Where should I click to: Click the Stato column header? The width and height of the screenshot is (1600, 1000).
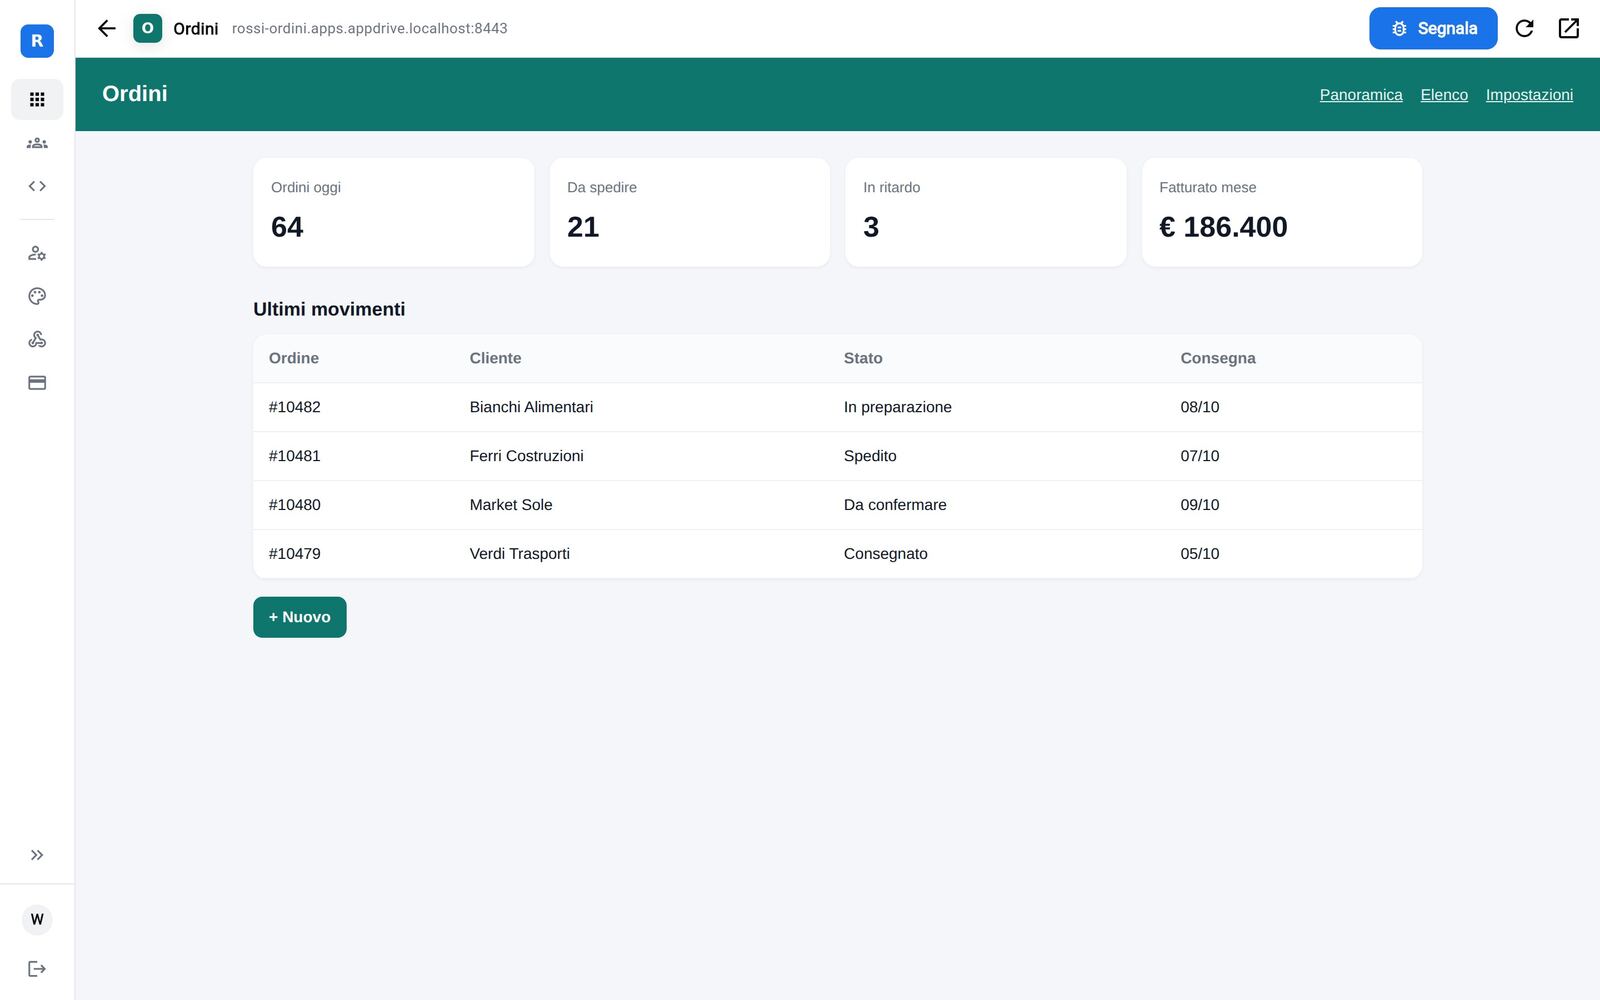[x=863, y=358]
